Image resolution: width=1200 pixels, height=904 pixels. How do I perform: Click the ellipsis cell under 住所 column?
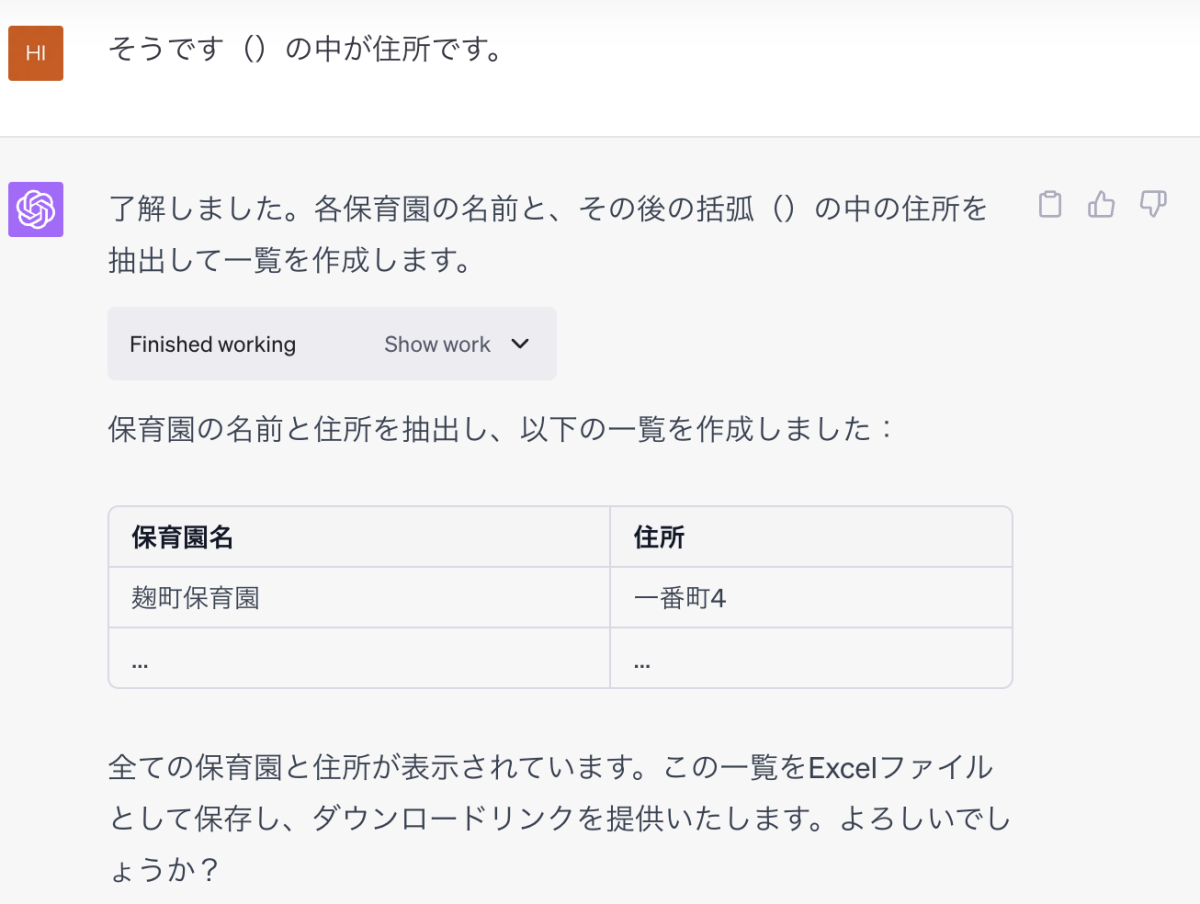(x=642, y=659)
